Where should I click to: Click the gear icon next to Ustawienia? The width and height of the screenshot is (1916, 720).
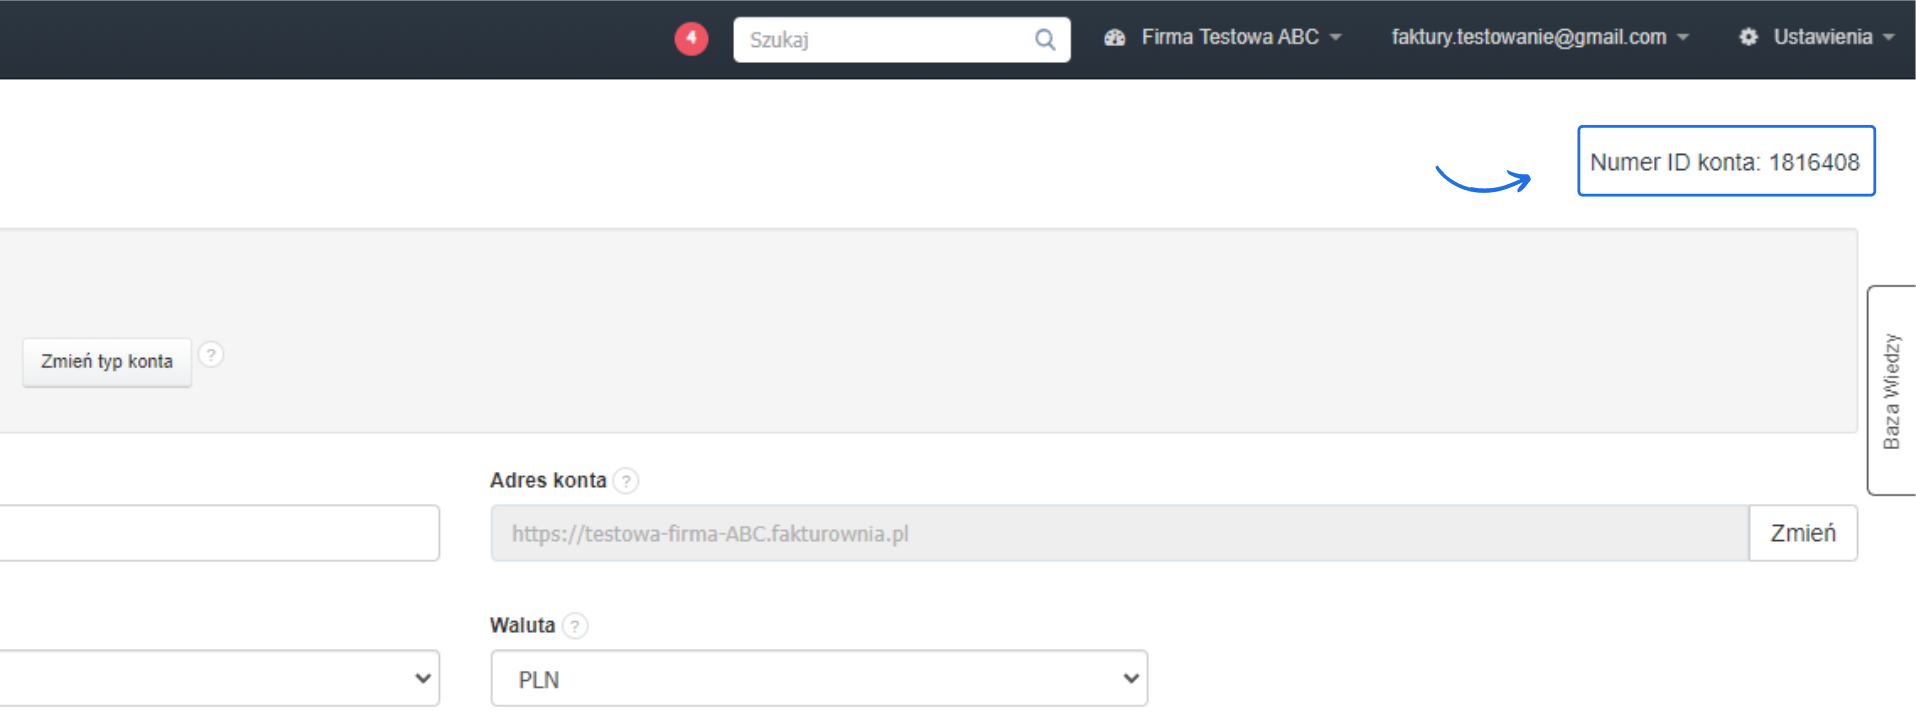tap(1748, 37)
